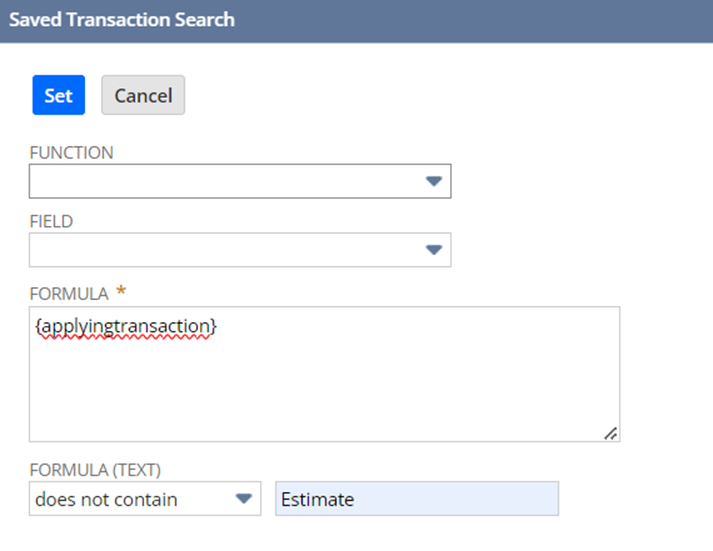The image size is (713, 551).
Task: Click the FORMULA label
Action: click(68, 293)
